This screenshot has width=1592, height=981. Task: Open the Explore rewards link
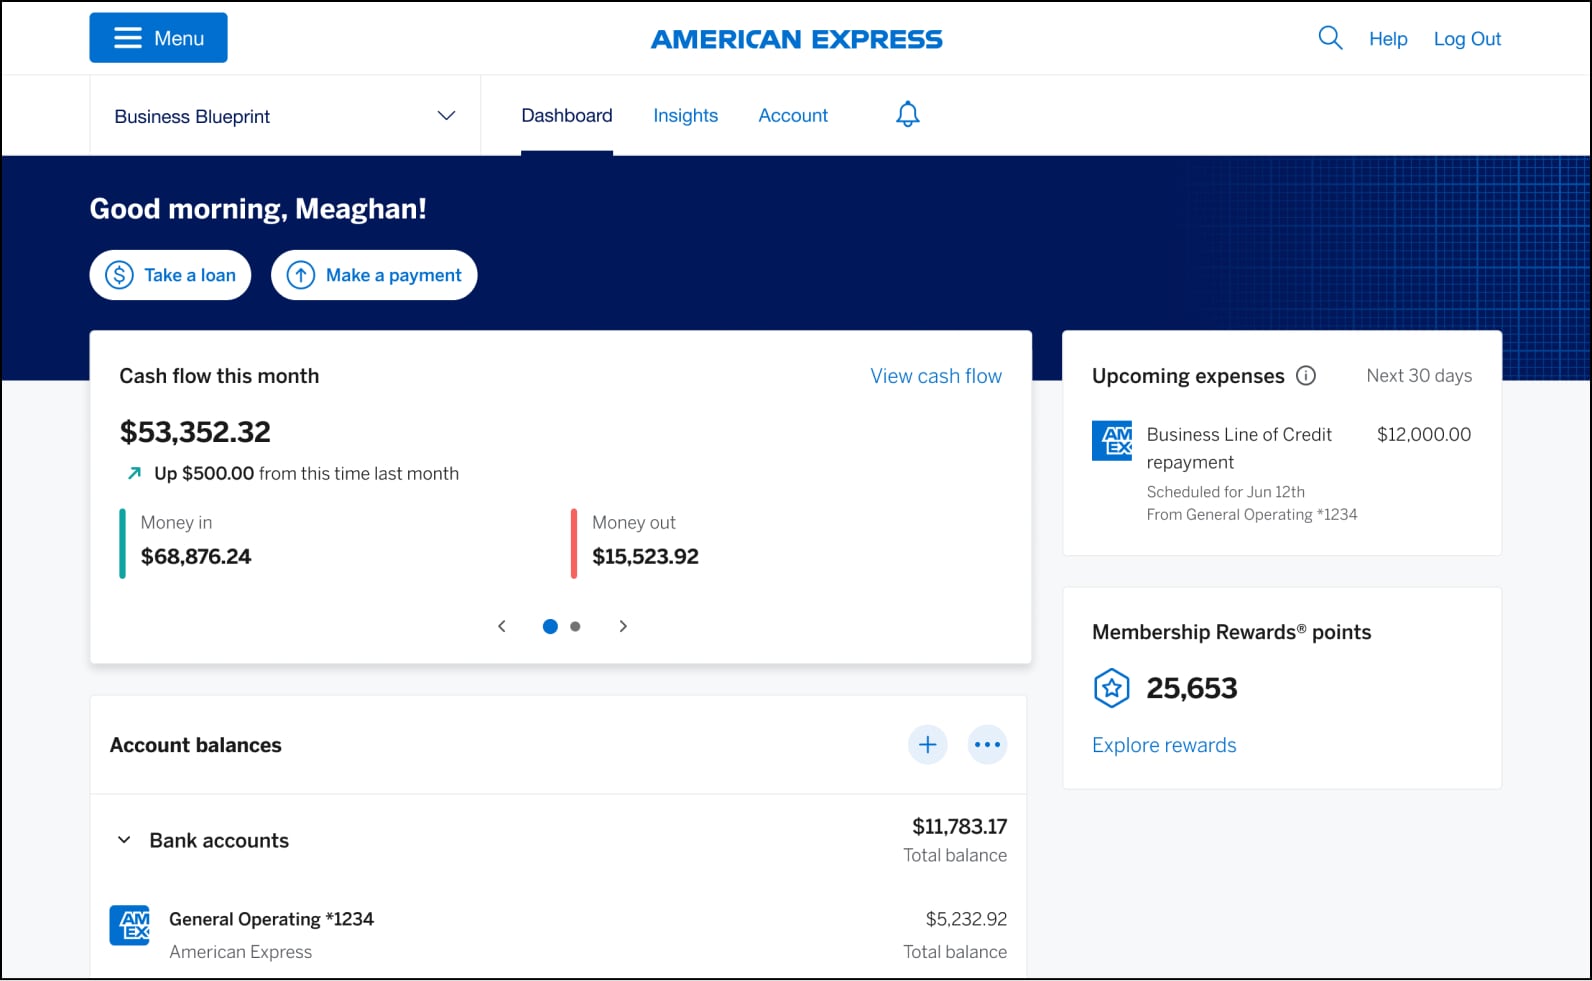1163,745
